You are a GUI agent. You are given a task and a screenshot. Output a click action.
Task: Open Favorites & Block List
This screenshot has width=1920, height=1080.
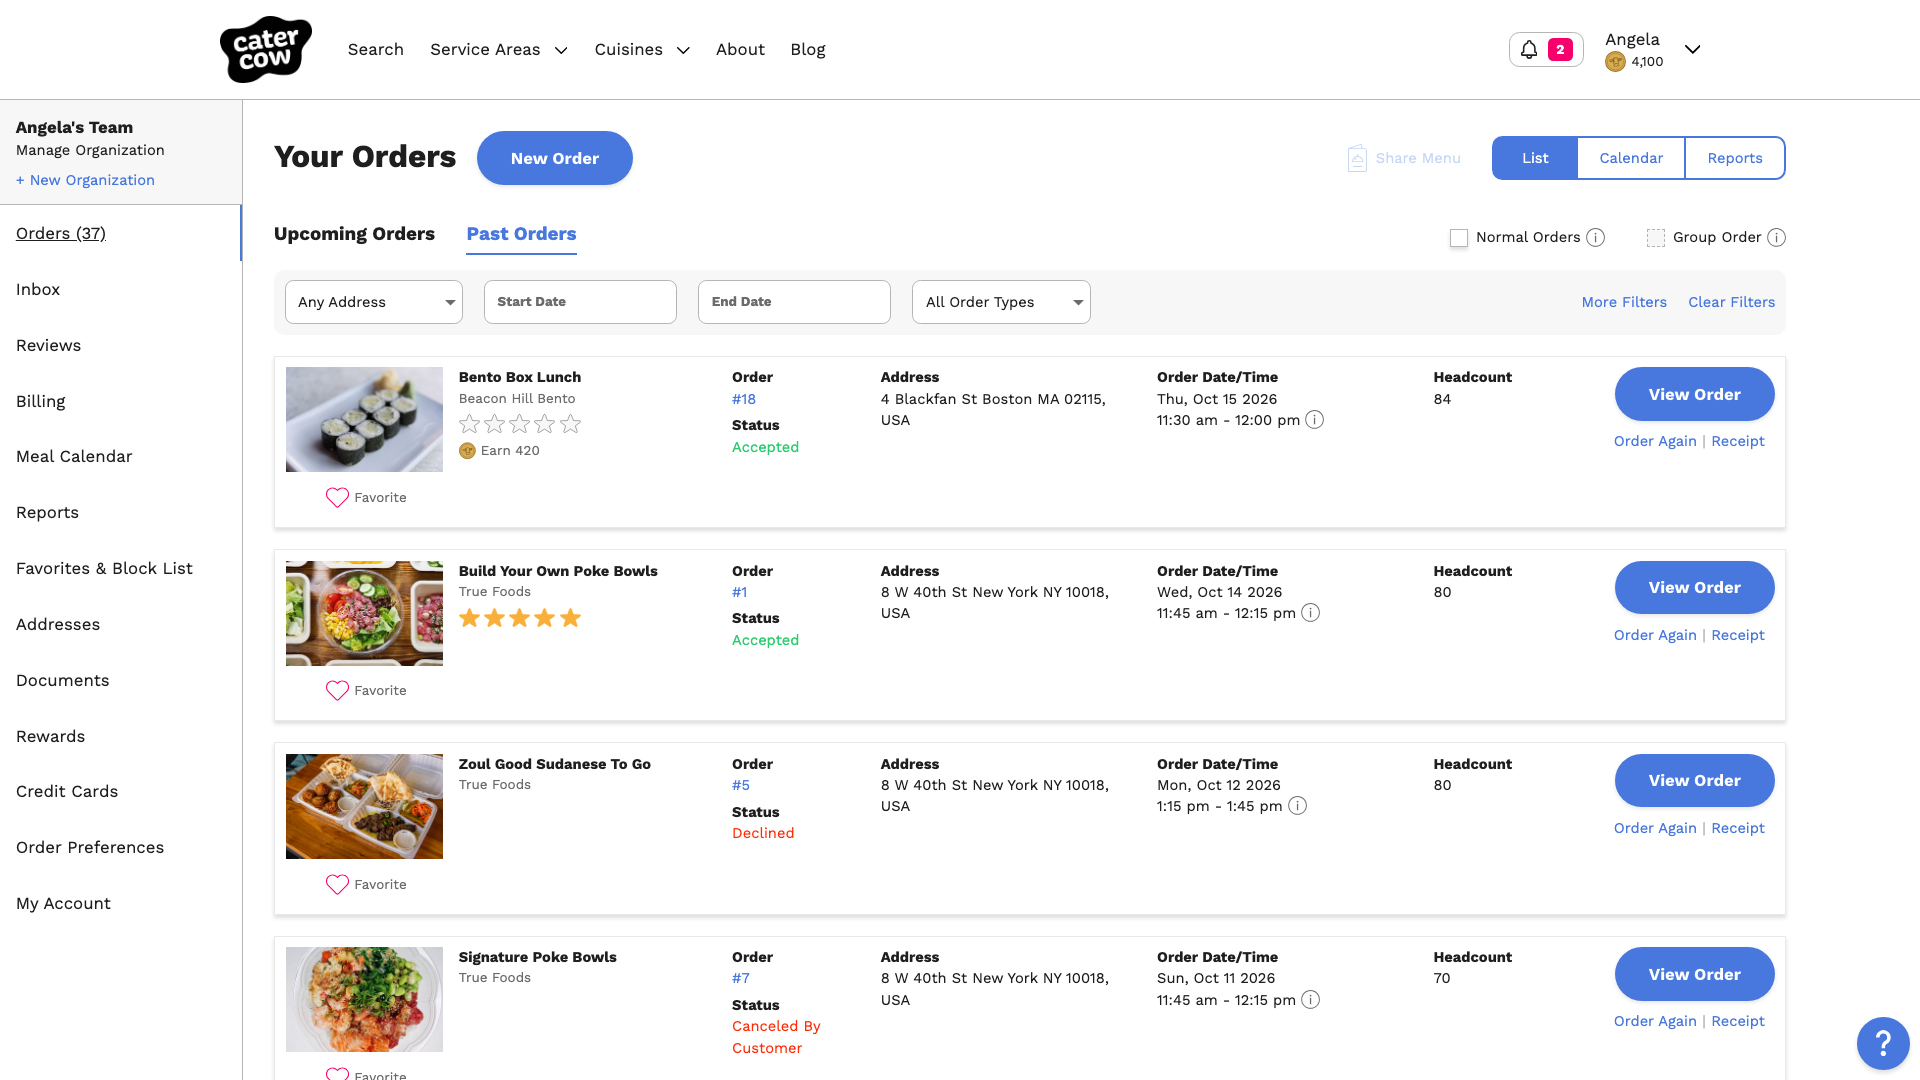click(104, 569)
